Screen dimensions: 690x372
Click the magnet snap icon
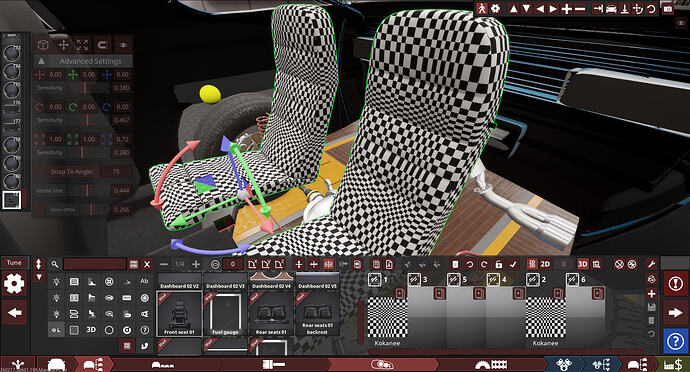click(102, 45)
